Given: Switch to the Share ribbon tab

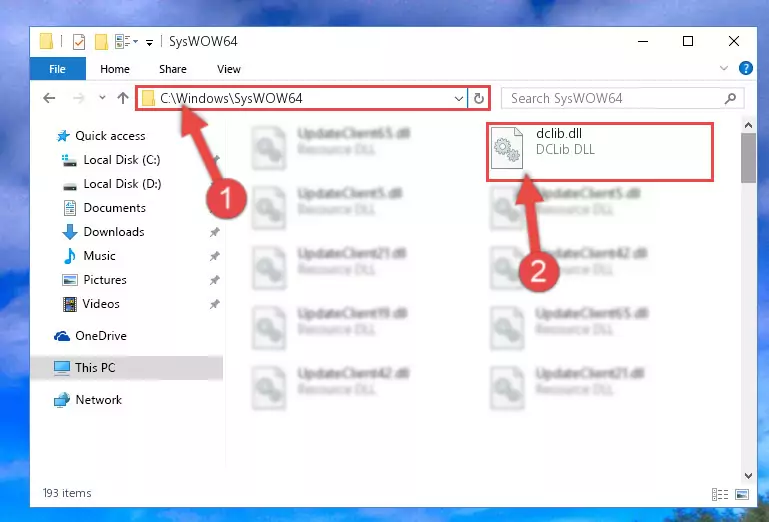Looking at the screenshot, I should (x=173, y=69).
